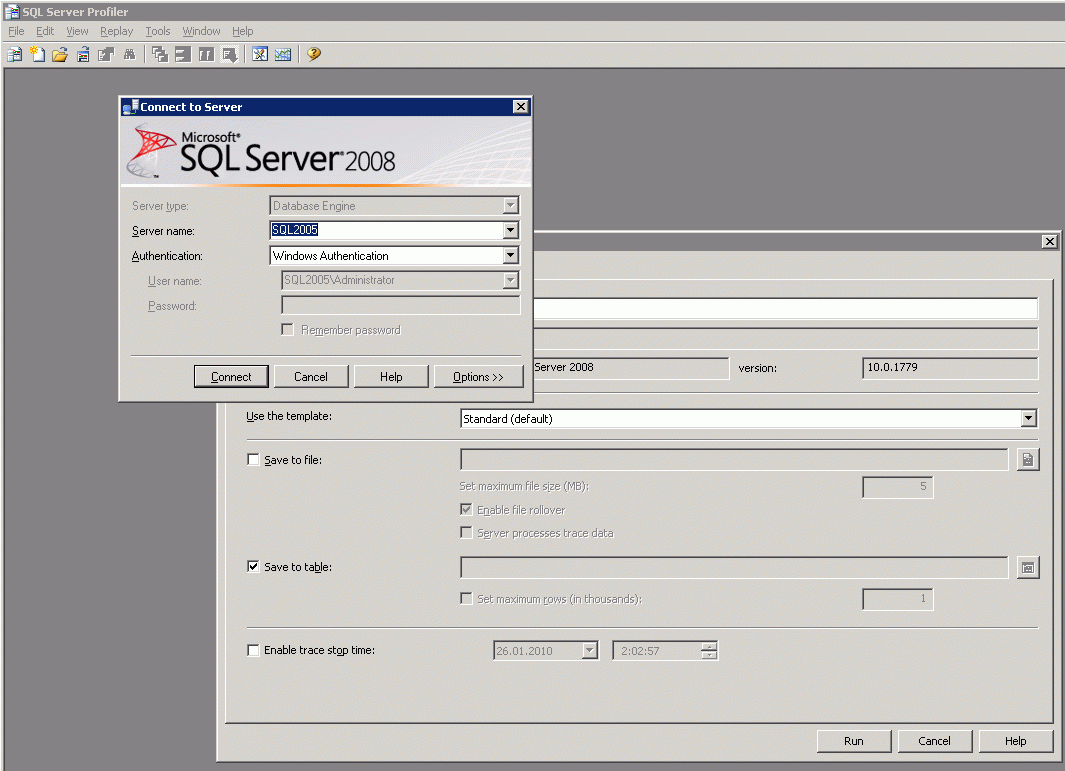Click the Save to table path field
The height and width of the screenshot is (771, 1065).
734,567
